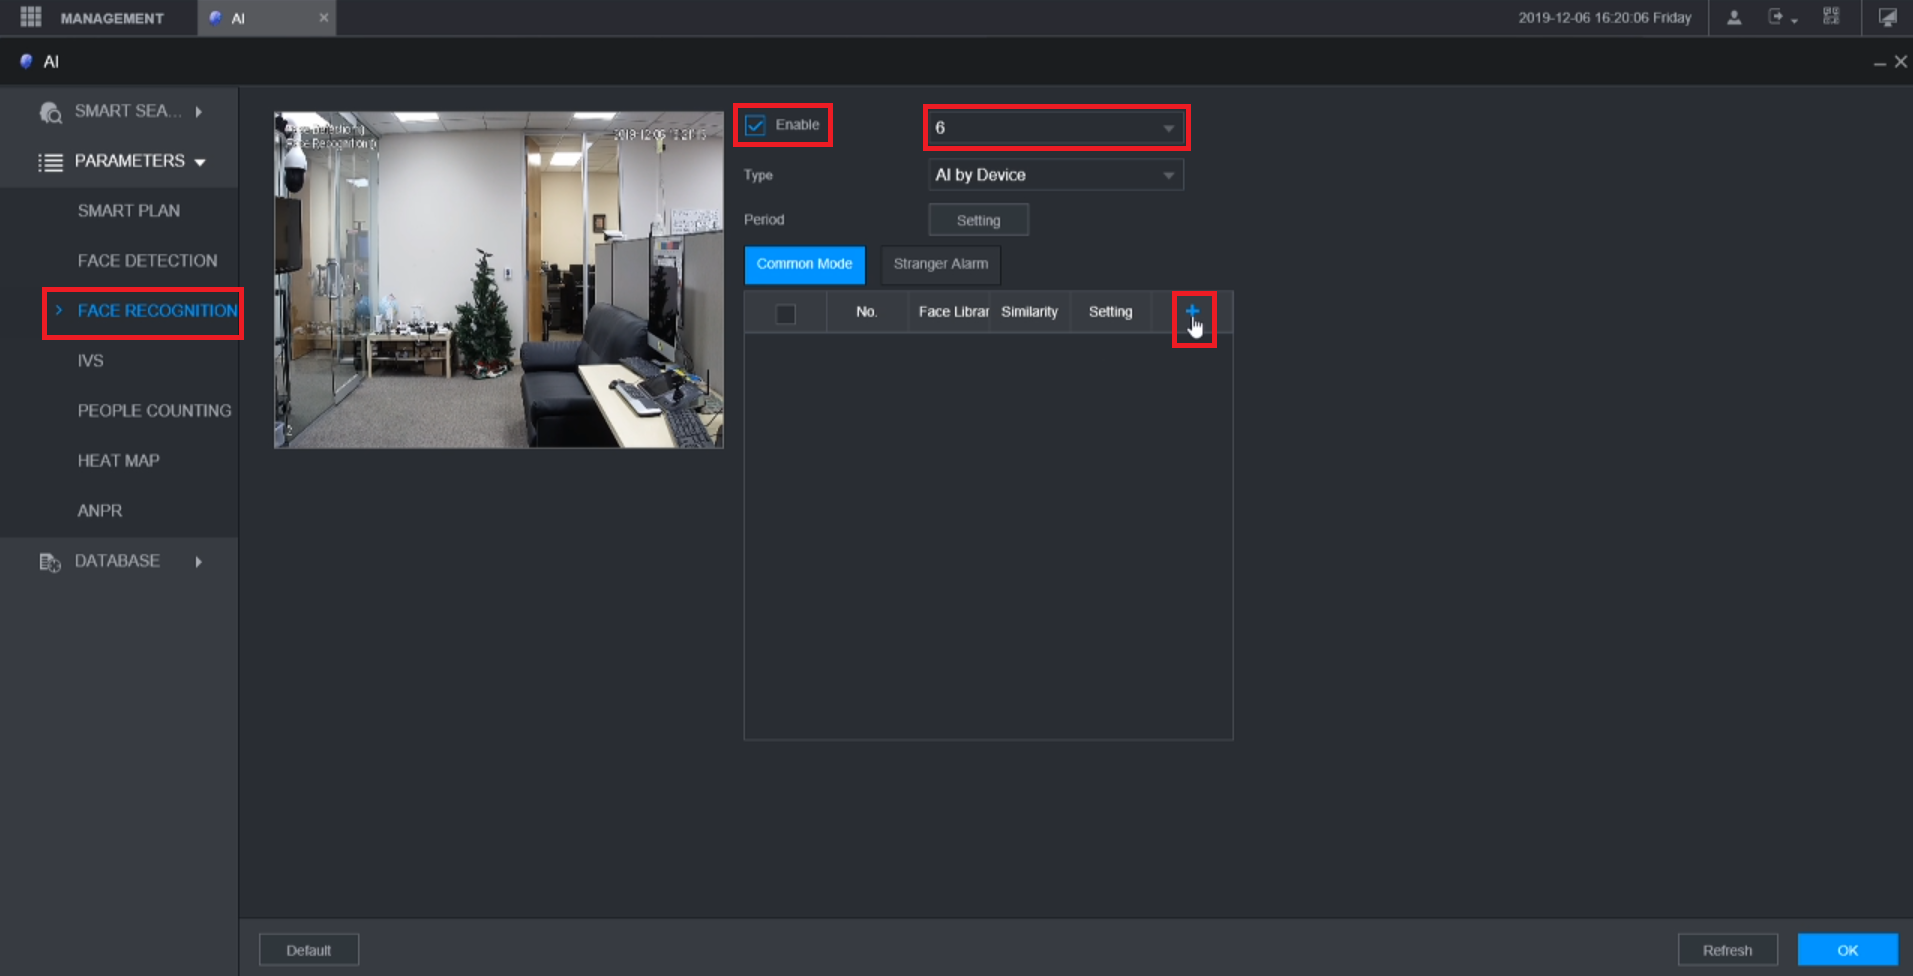
Task: Click the Refresh button
Action: pyautogui.click(x=1728, y=950)
